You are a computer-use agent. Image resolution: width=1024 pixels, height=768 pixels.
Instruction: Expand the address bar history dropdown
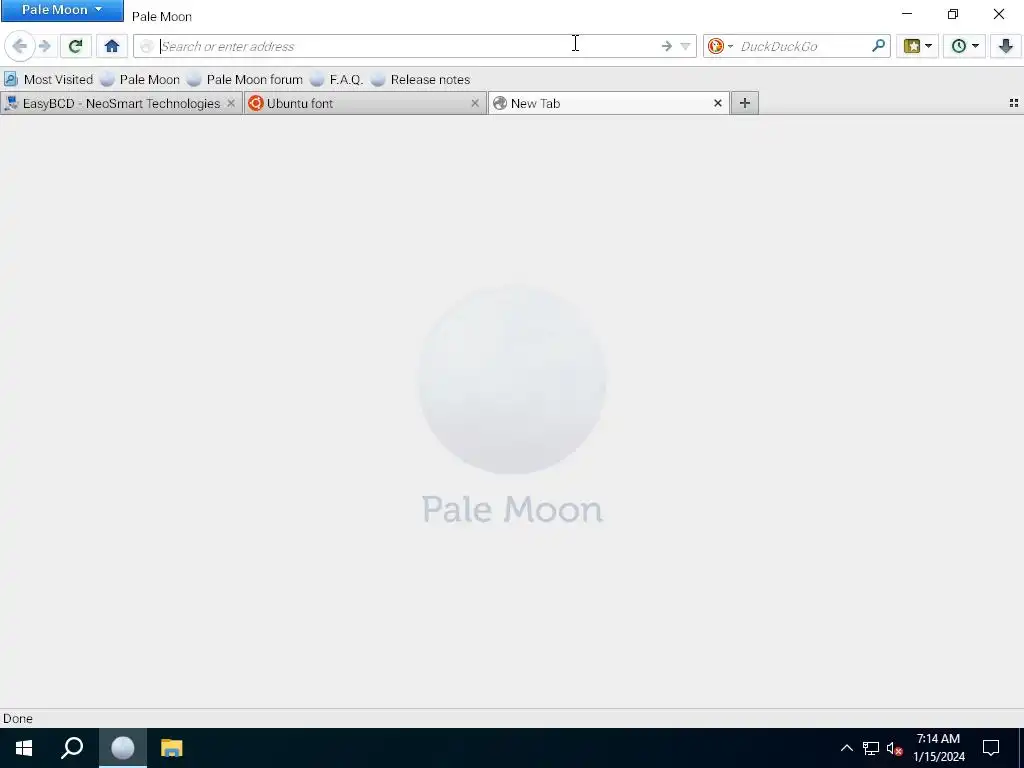(x=685, y=46)
